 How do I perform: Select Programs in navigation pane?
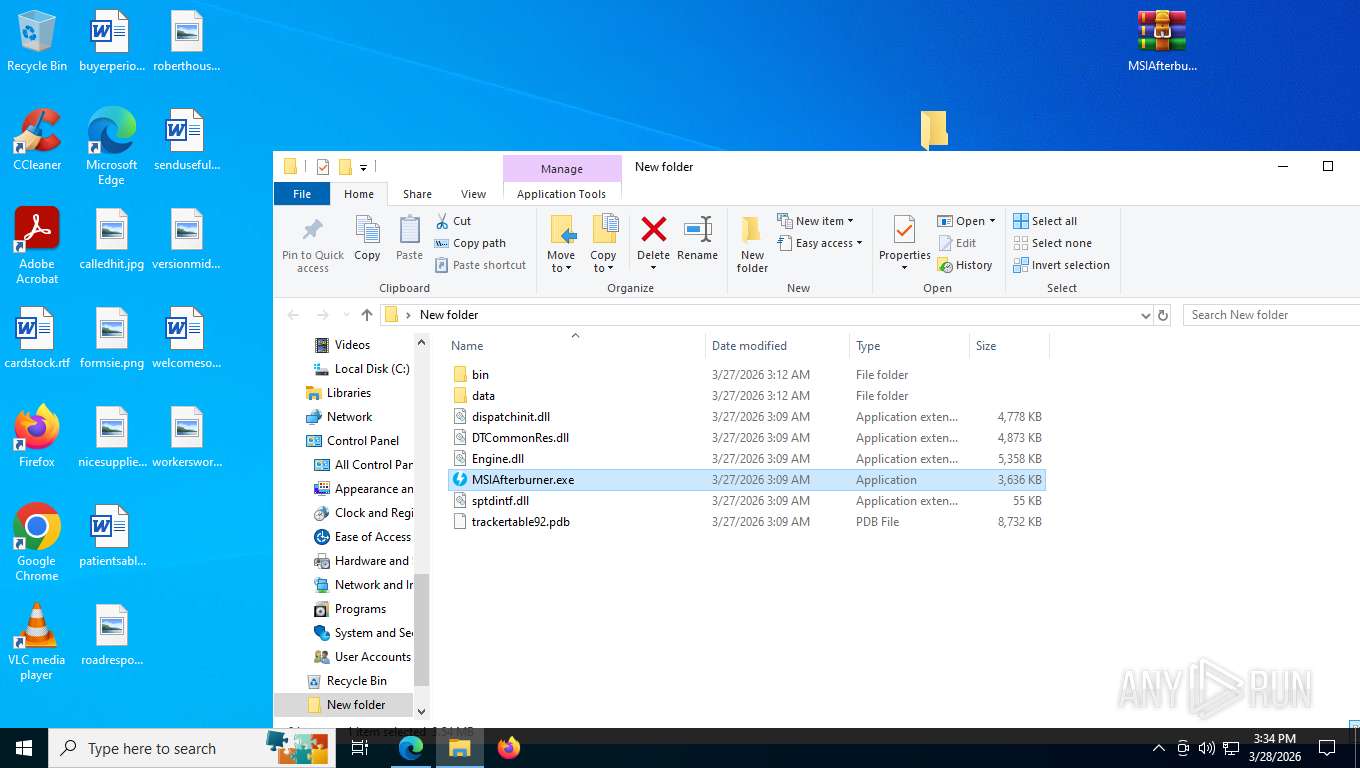tap(360, 609)
